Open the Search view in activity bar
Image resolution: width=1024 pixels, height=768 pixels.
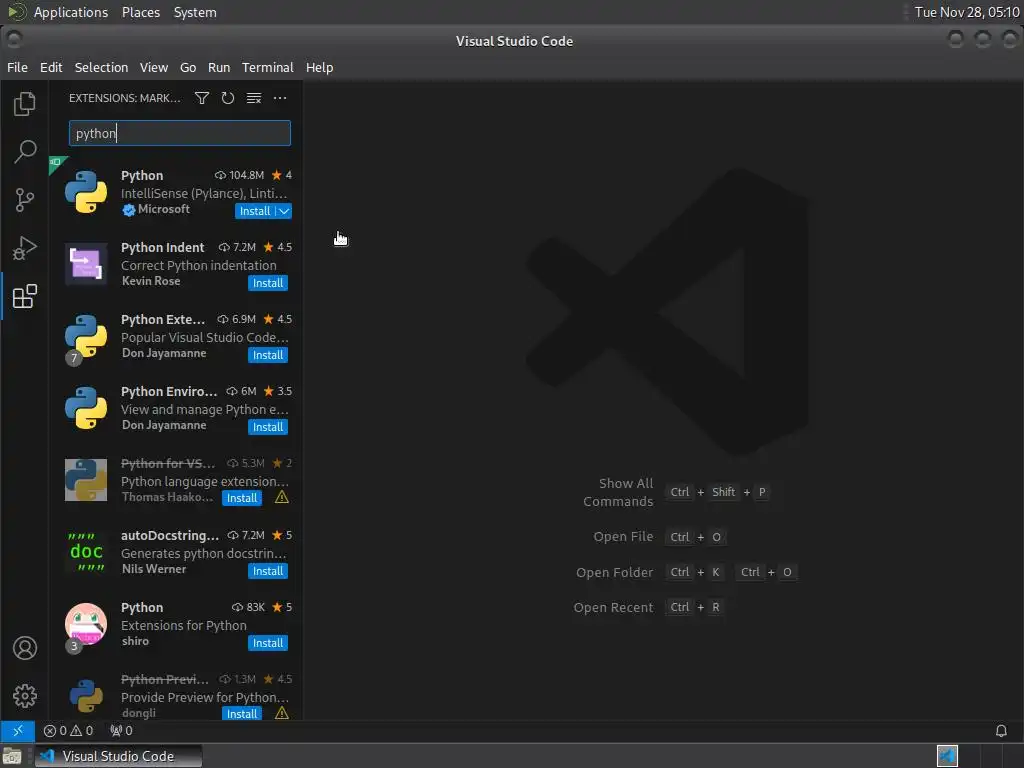[x=25, y=152]
